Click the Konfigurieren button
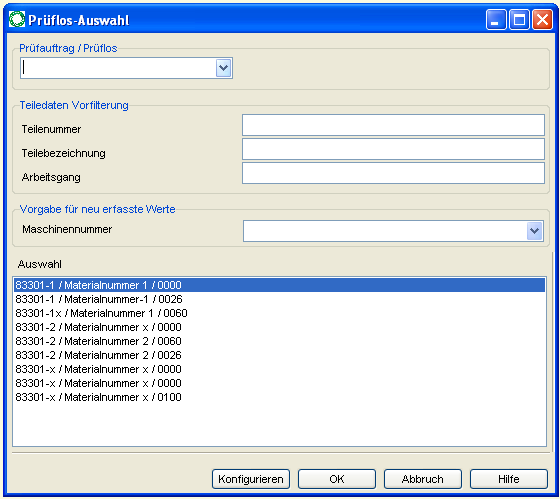 [x=251, y=479]
